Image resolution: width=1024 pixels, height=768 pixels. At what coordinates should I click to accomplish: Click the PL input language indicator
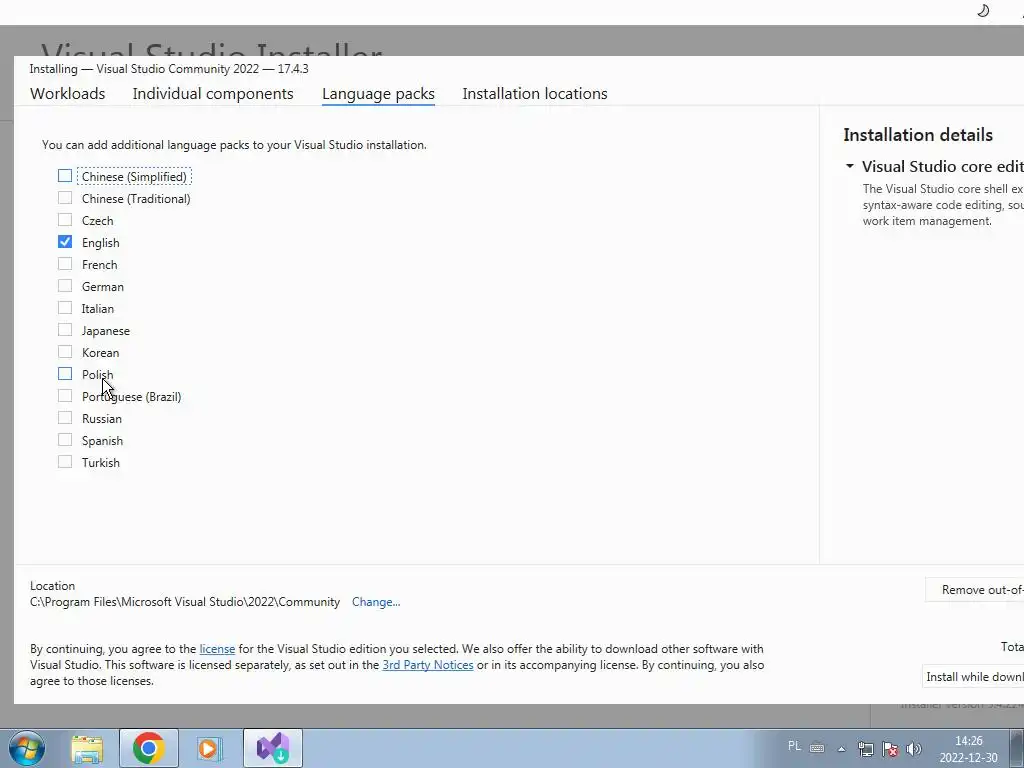(x=794, y=746)
